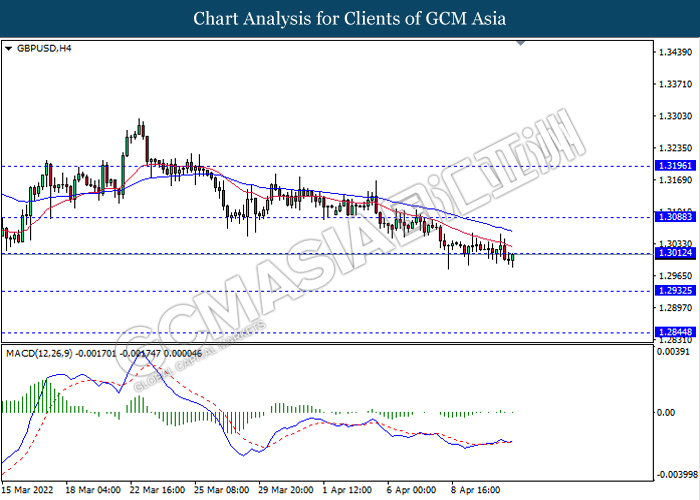The height and width of the screenshot is (500, 700).
Task: Click the 1.34390 price axis value
Action: (675, 52)
